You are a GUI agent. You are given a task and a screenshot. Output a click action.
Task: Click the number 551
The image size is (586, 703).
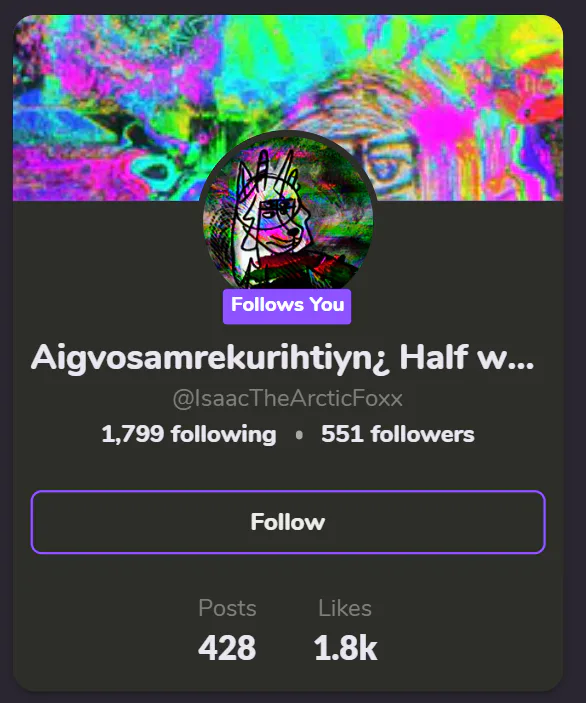pos(342,434)
